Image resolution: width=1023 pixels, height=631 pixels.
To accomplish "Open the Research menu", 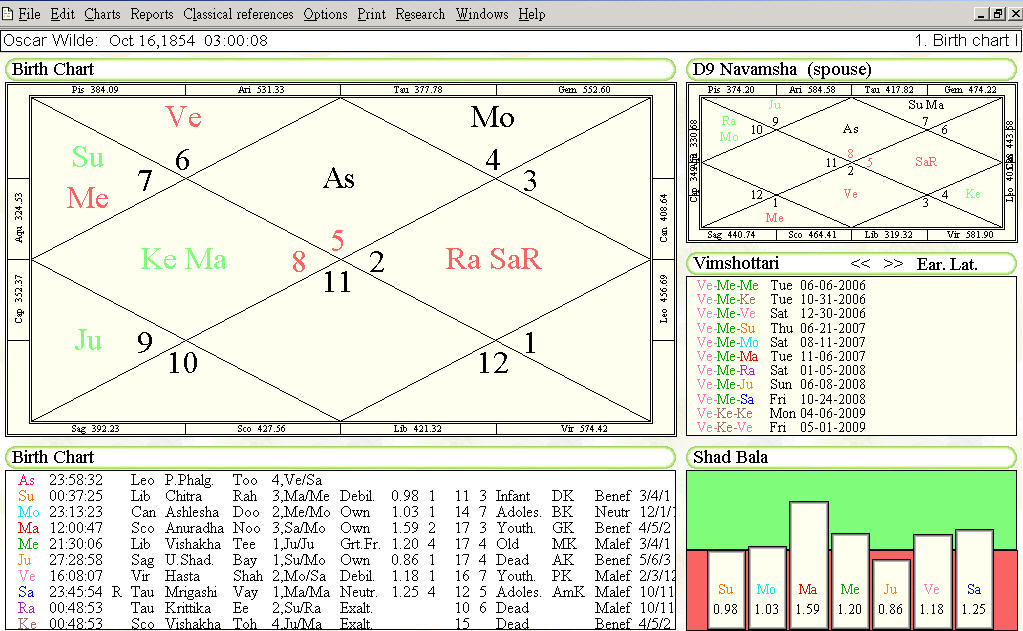I will click(420, 14).
